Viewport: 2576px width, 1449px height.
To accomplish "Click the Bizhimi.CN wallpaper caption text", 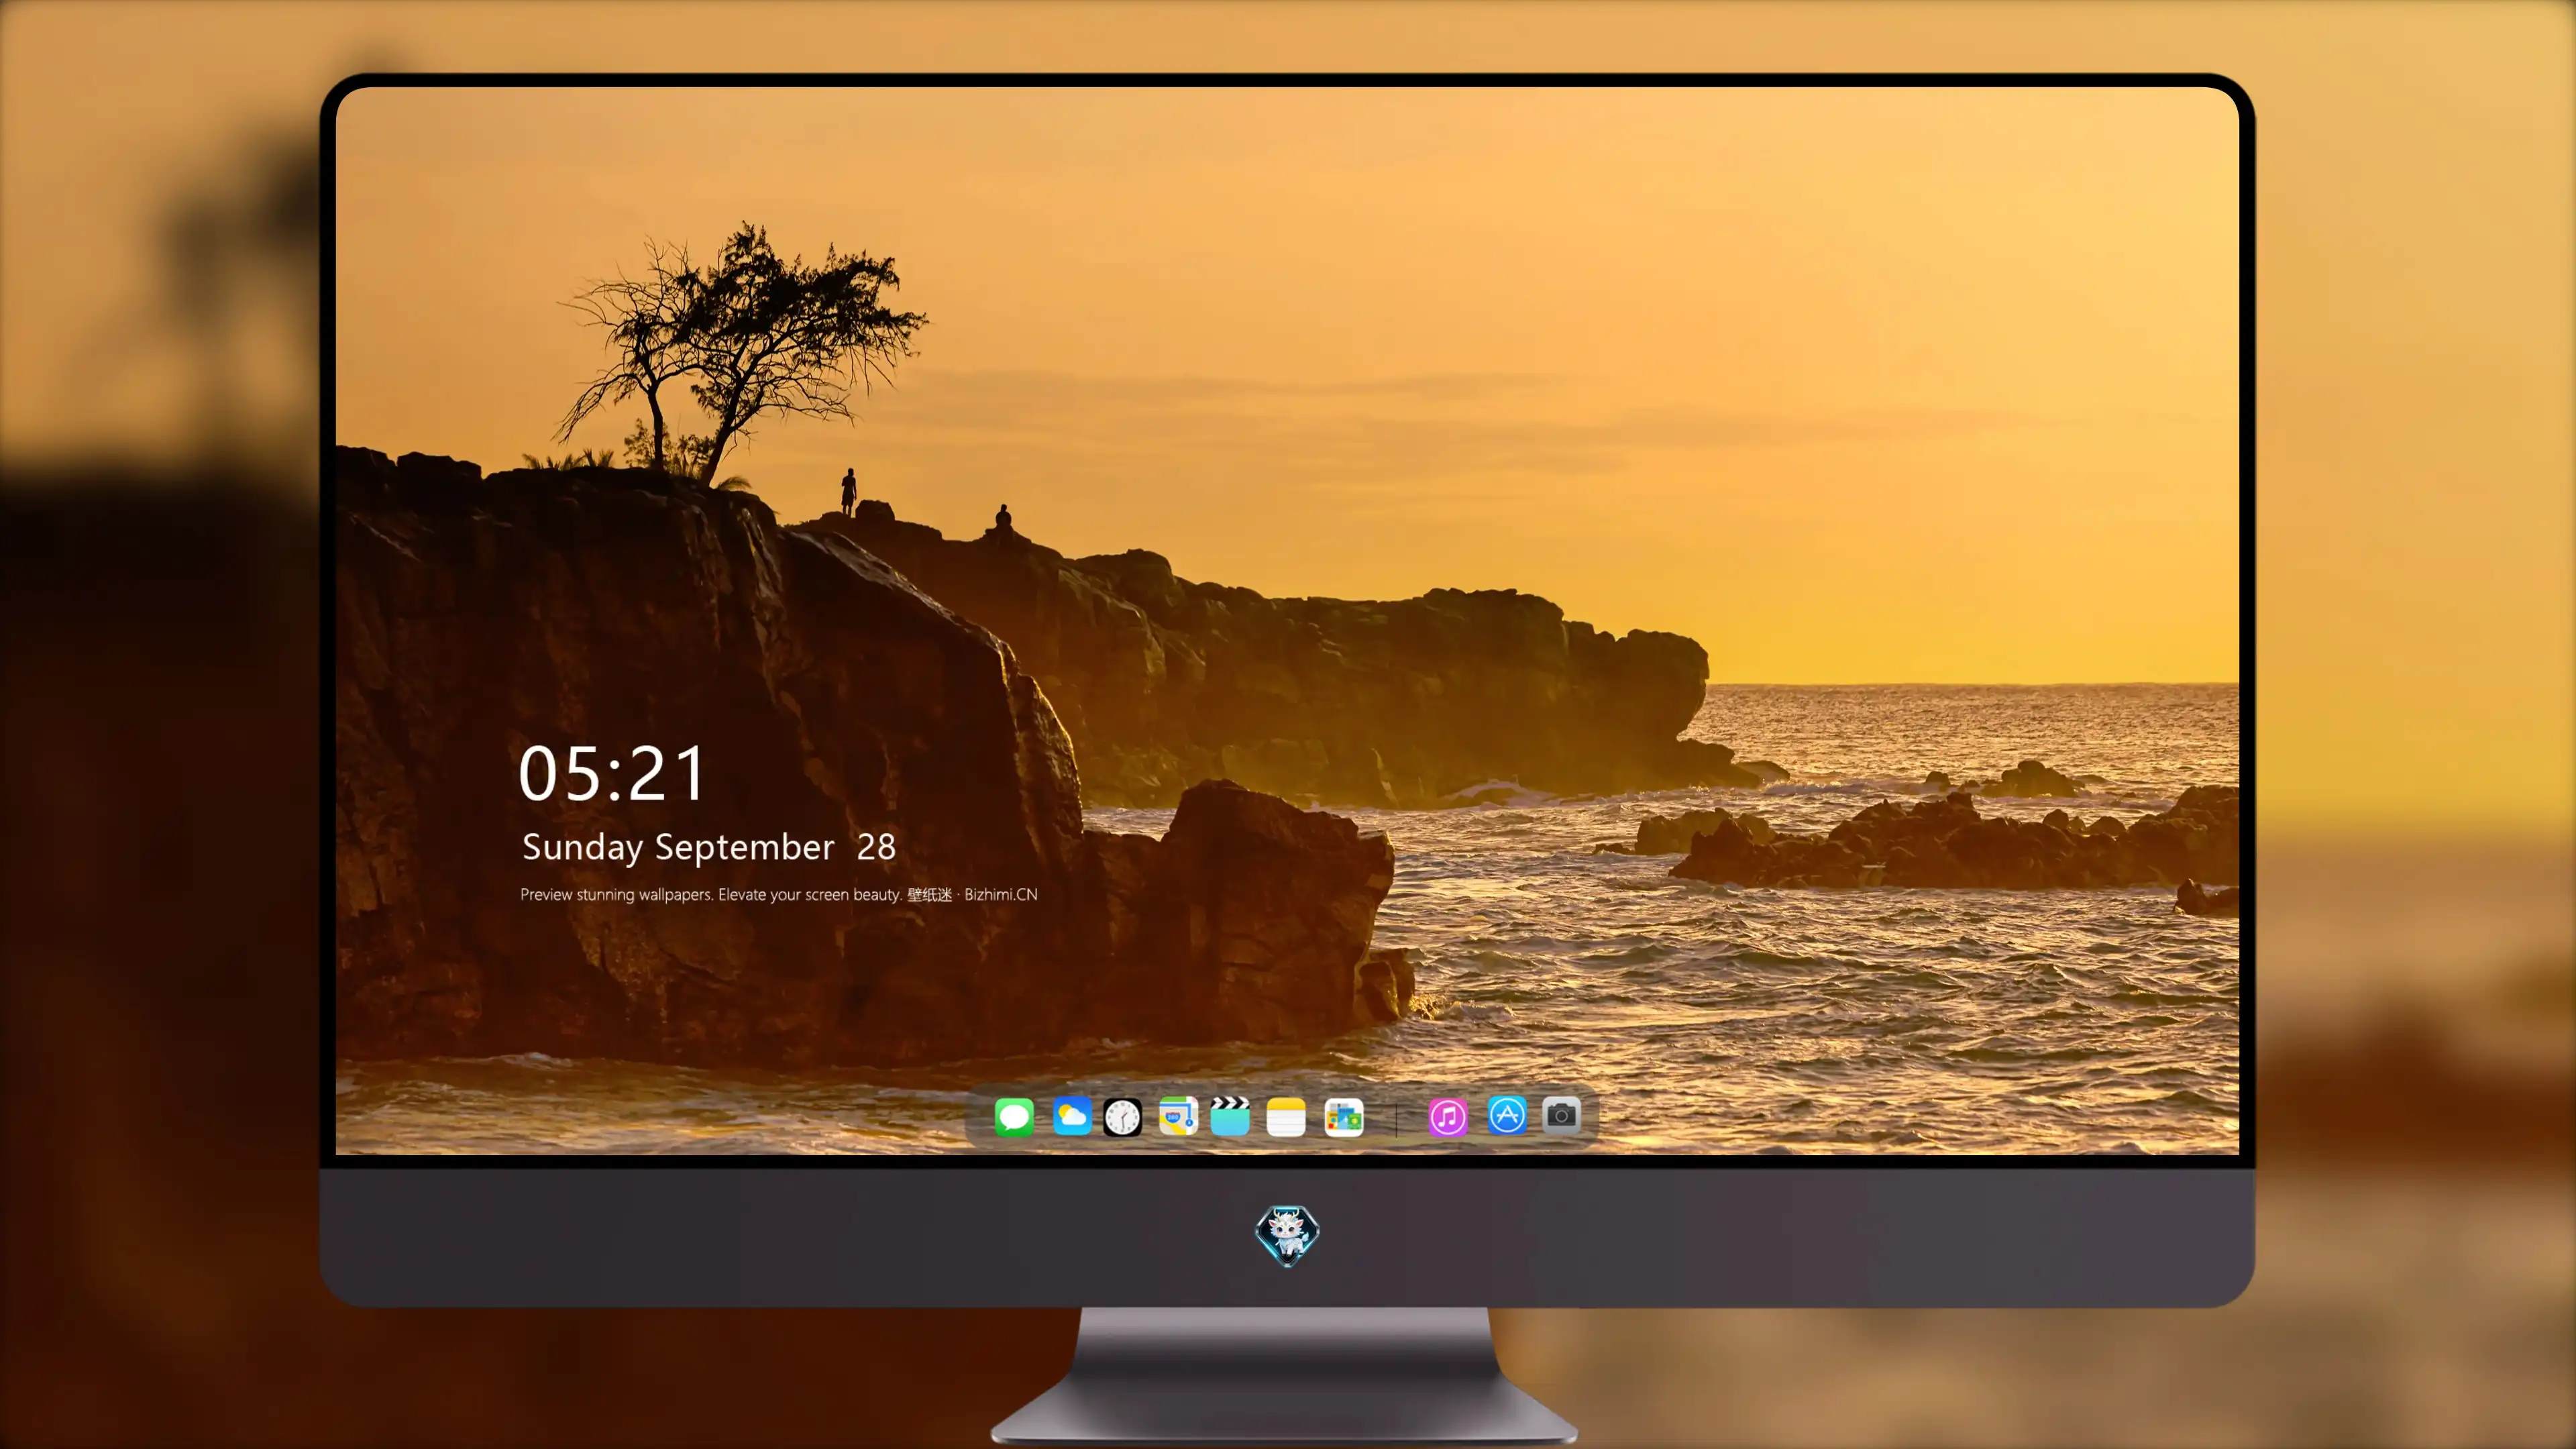I will tap(779, 895).
